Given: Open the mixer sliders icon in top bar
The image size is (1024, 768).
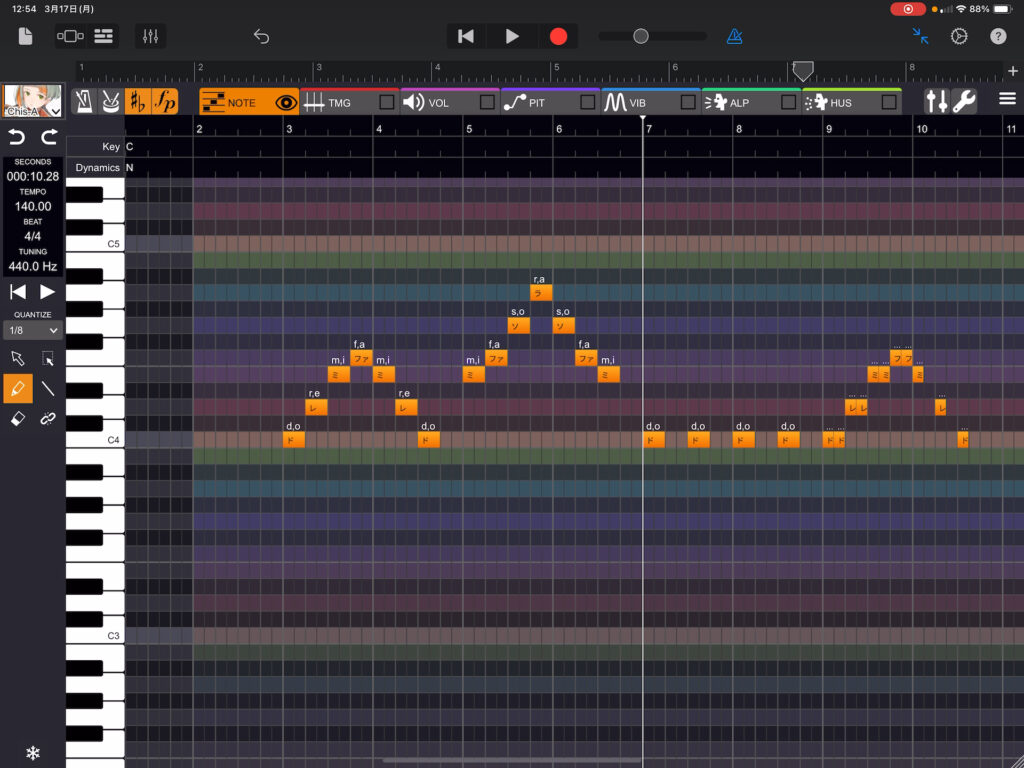Looking at the screenshot, I should click(151, 36).
